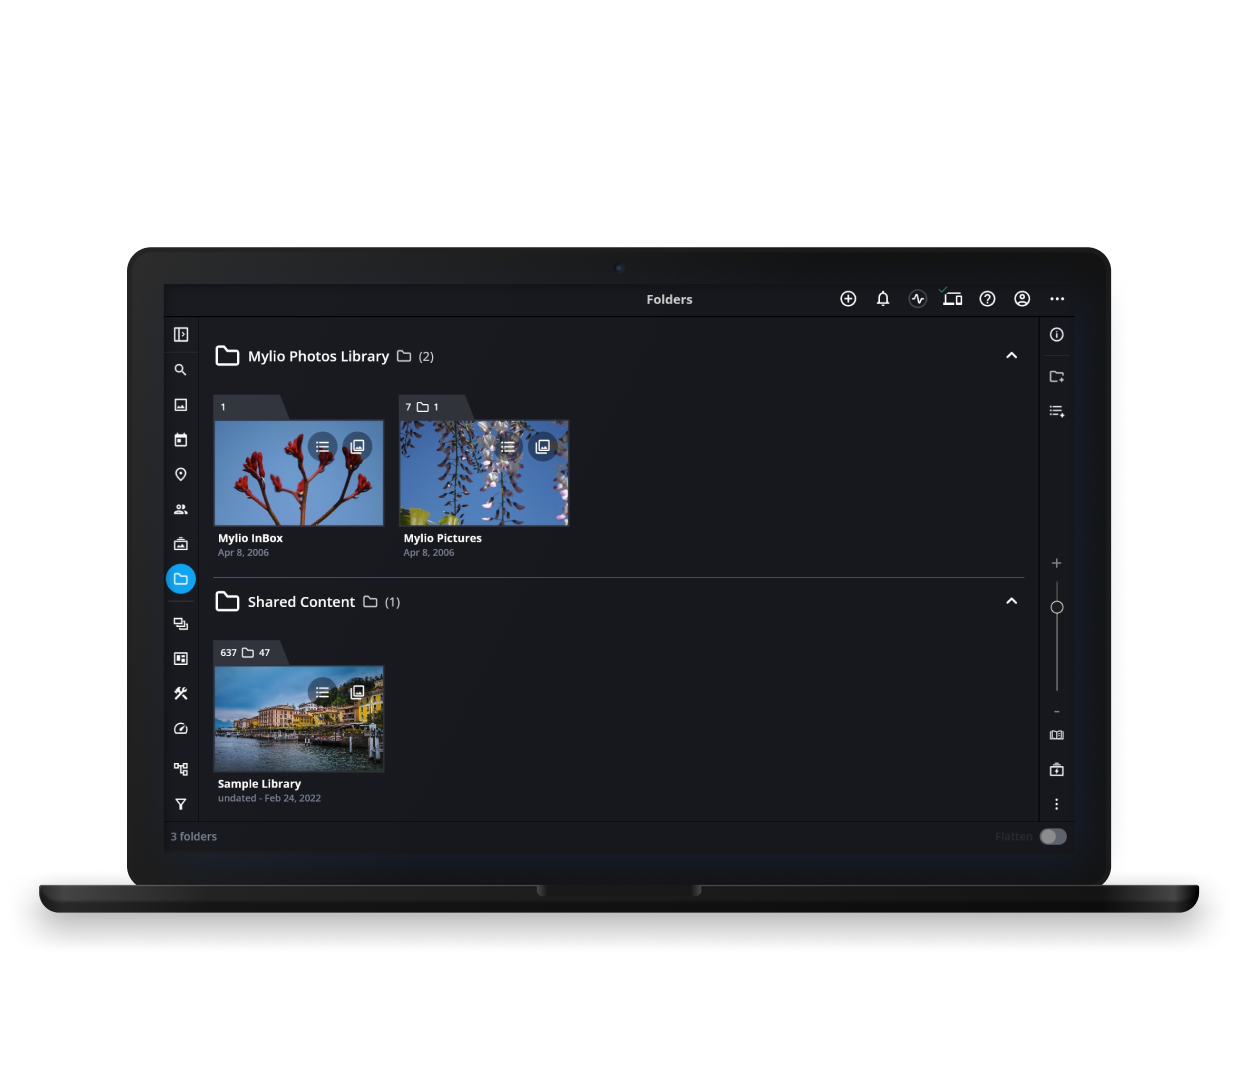Click the Mylio Pictures folder name
The height and width of the screenshot is (1090, 1239).
pos(442,538)
